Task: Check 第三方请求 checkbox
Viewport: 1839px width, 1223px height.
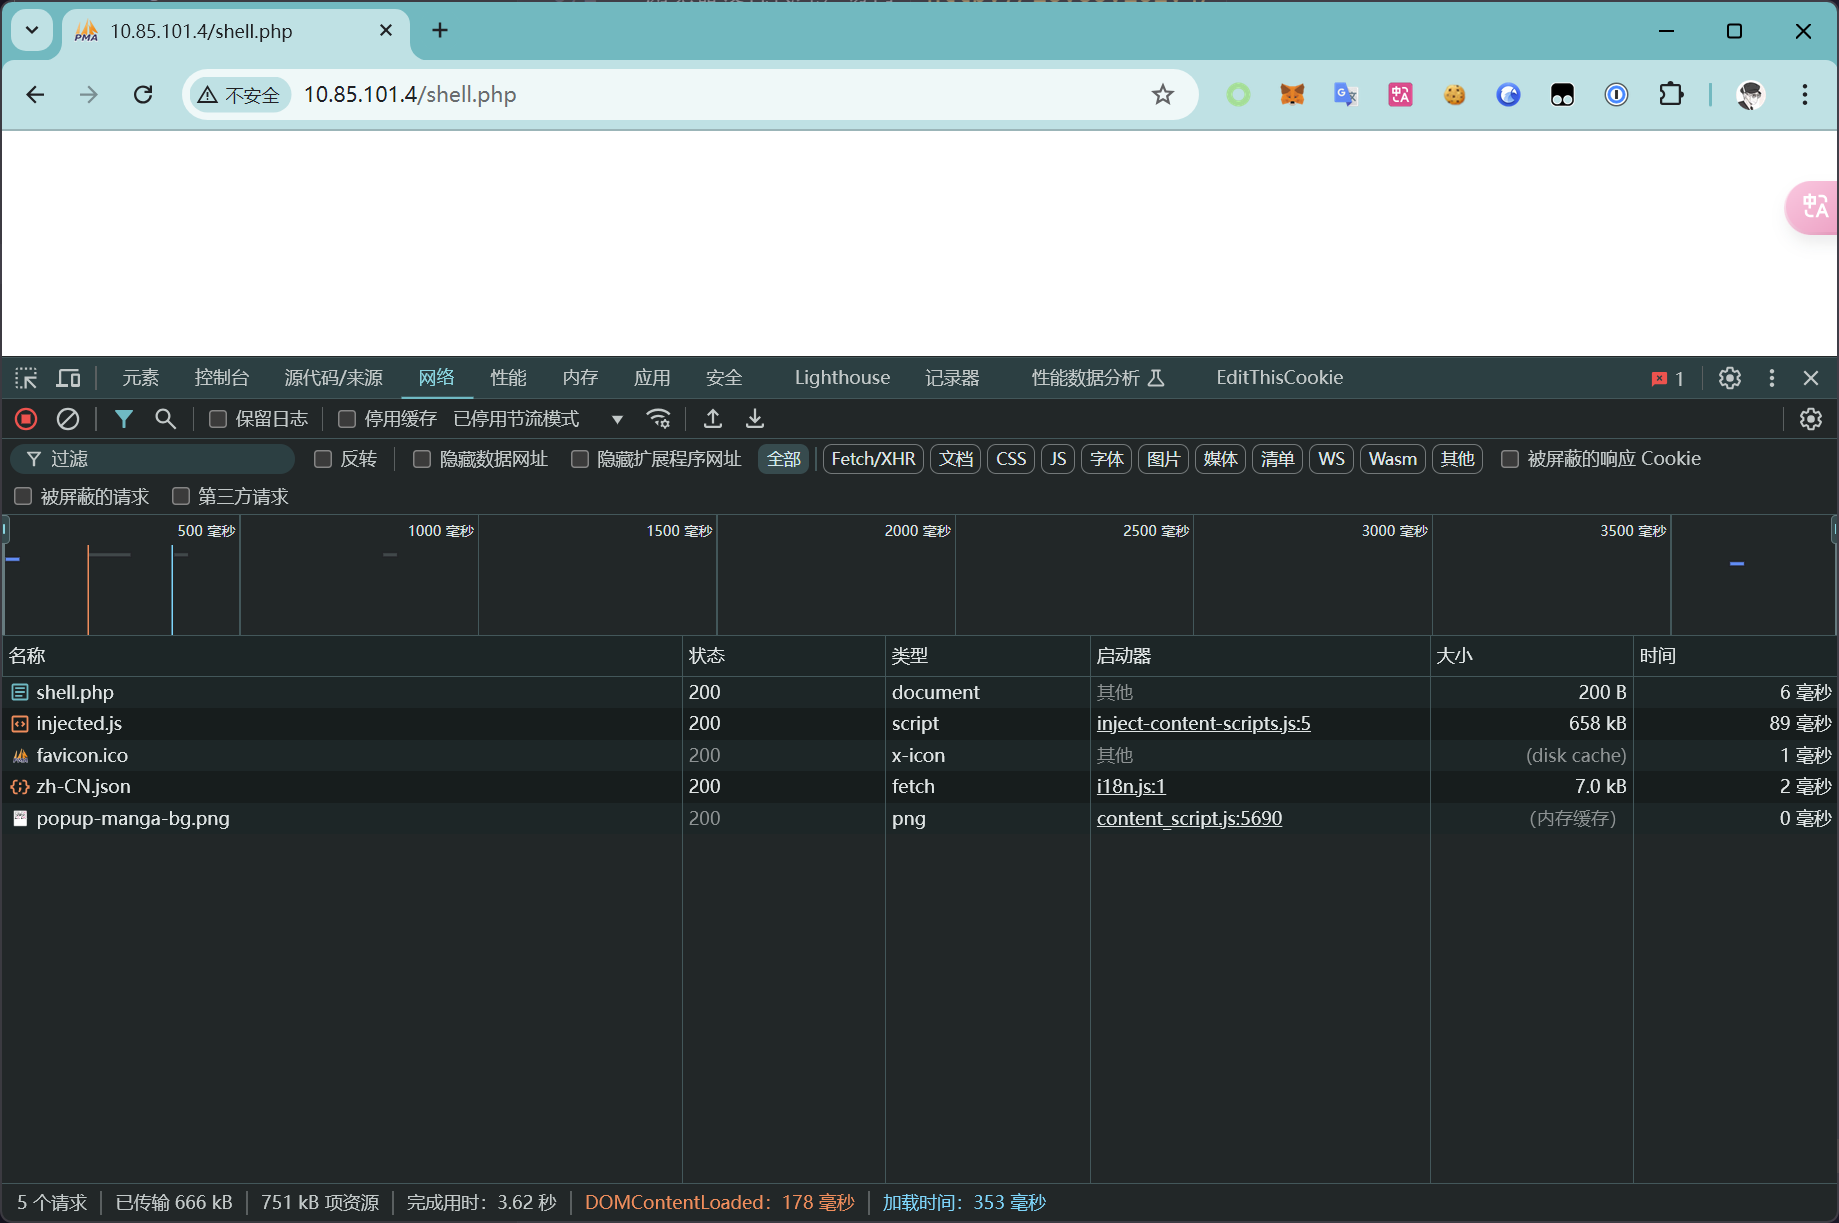Action: [x=181, y=496]
